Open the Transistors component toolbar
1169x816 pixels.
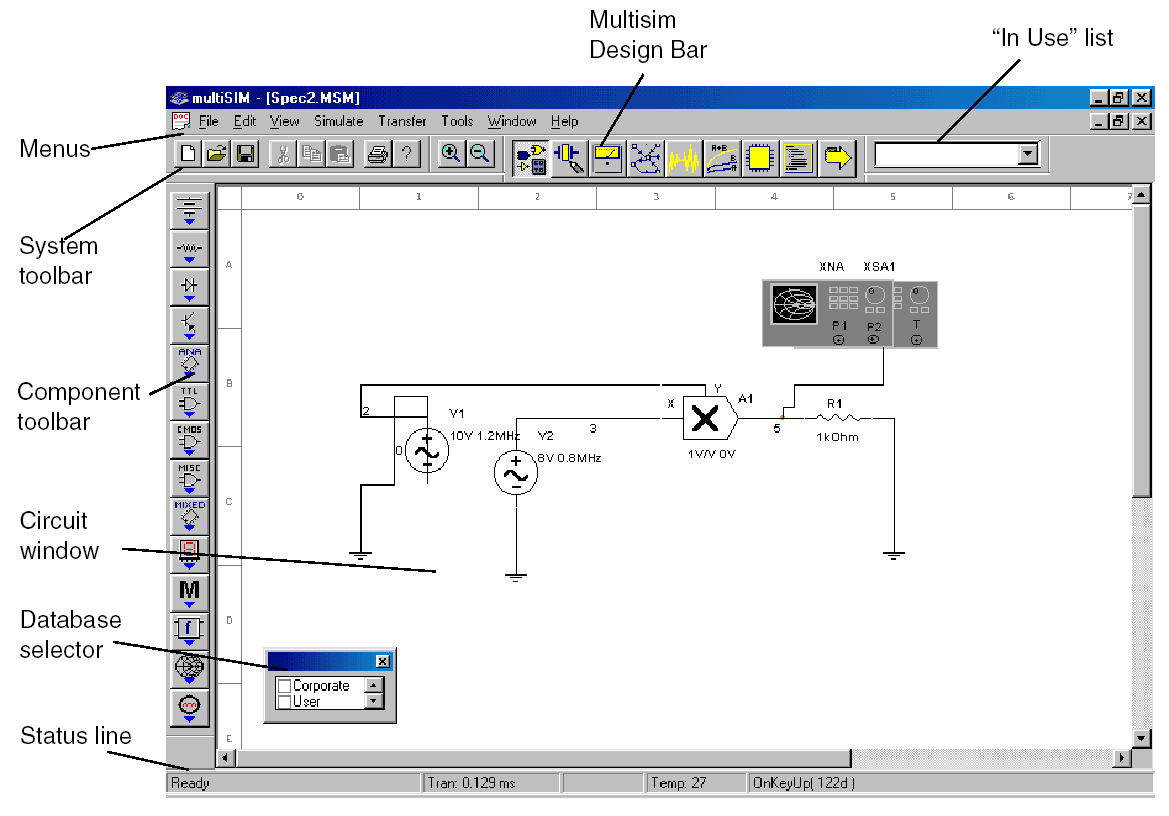pos(189,326)
